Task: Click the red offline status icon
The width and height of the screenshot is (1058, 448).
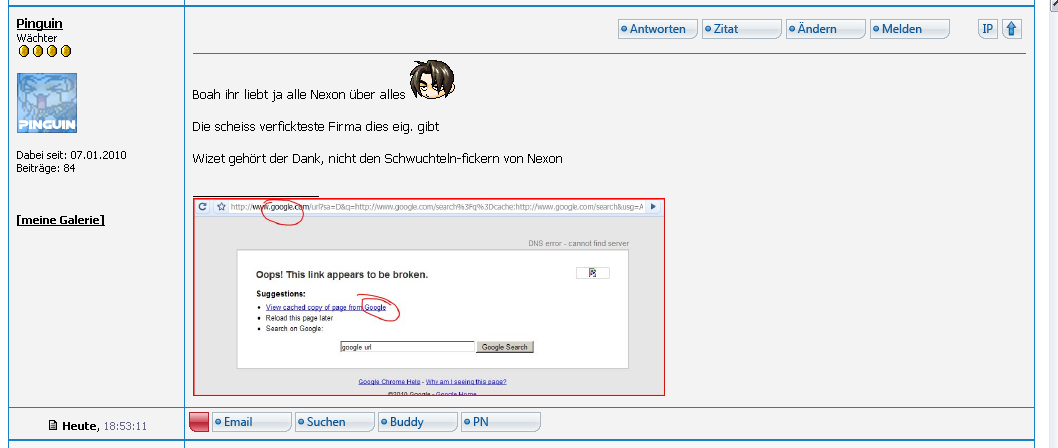Action: pyautogui.click(x=199, y=422)
